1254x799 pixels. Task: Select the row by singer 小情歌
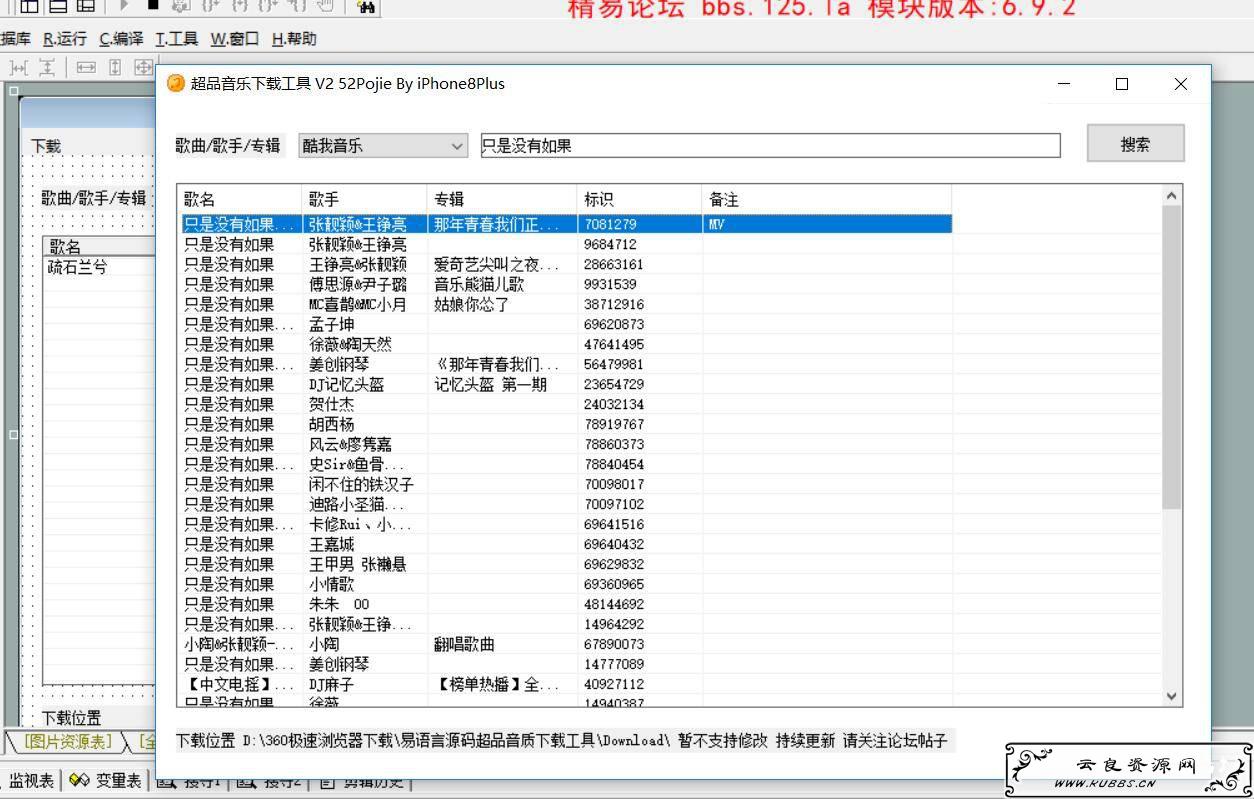pyautogui.click(x=566, y=584)
